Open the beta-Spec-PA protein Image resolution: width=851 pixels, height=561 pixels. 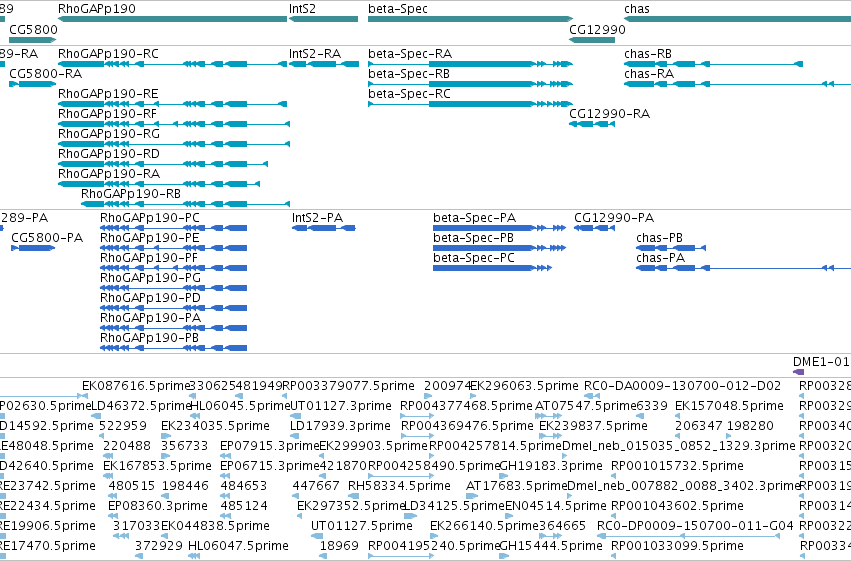[499, 228]
